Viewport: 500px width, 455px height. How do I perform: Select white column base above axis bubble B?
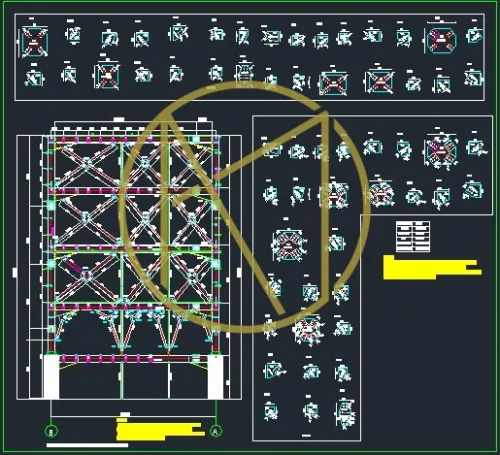(51, 377)
